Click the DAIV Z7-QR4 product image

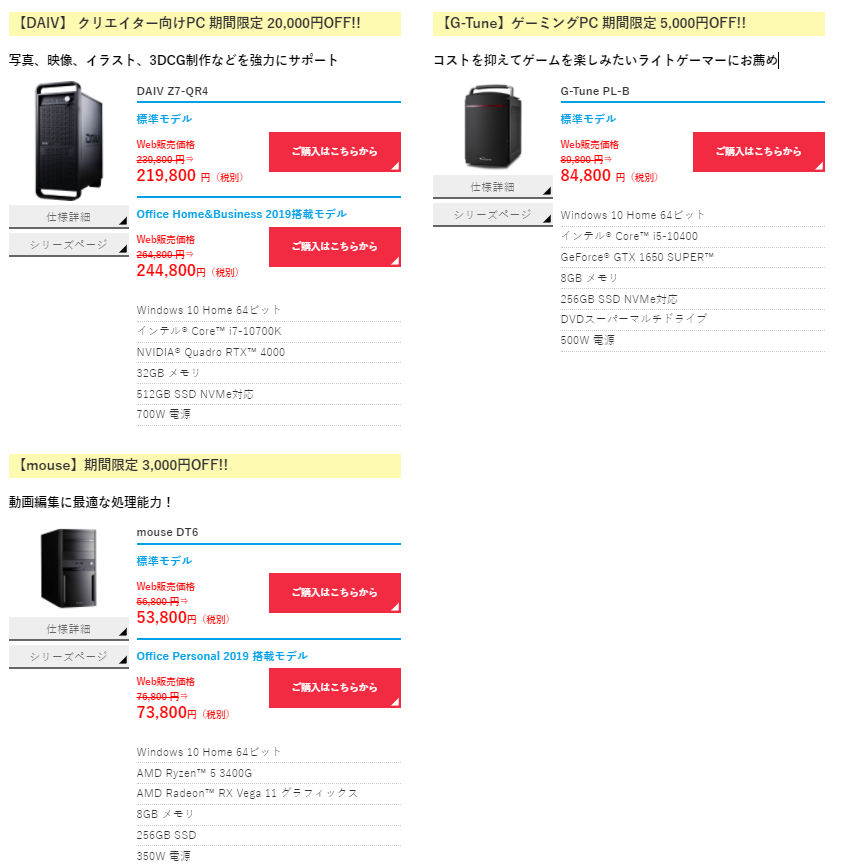[x=69, y=141]
